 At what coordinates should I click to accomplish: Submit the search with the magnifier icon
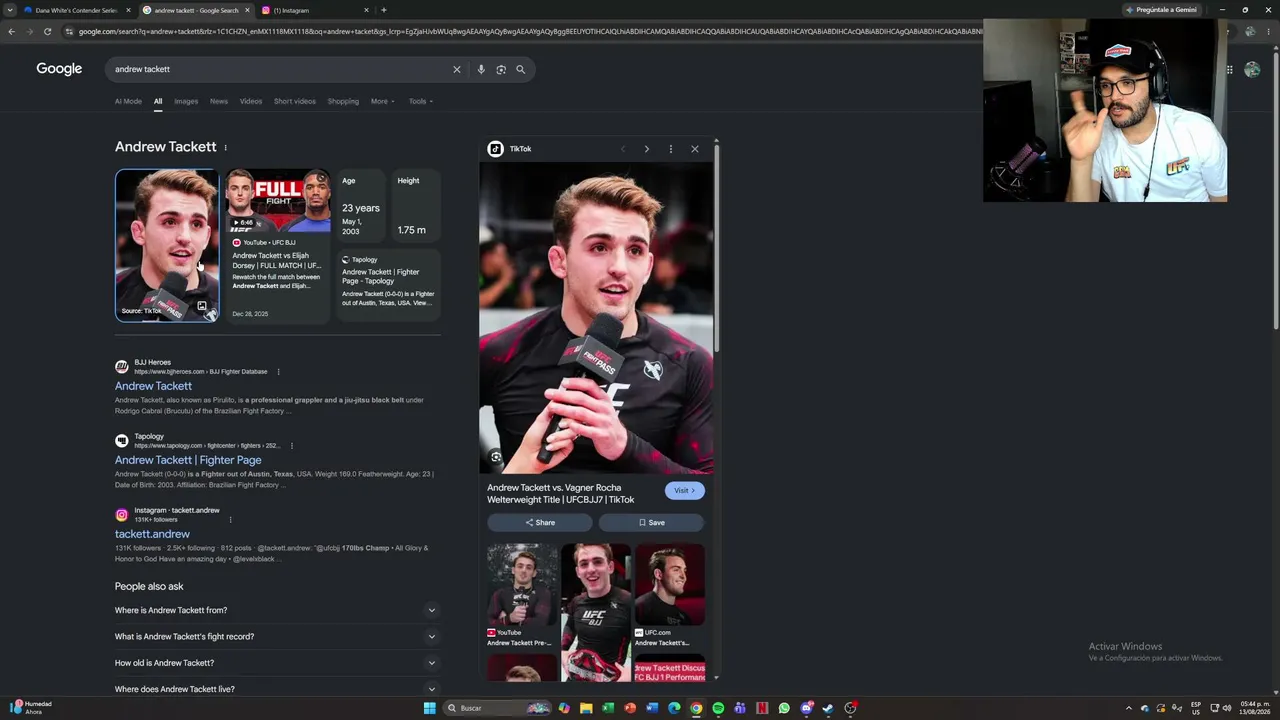tap(520, 69)
